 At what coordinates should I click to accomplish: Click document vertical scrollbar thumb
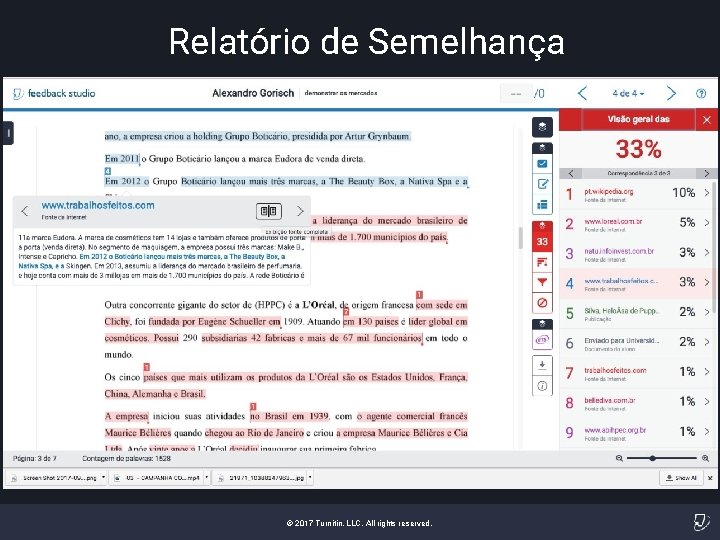pos(520,238)
